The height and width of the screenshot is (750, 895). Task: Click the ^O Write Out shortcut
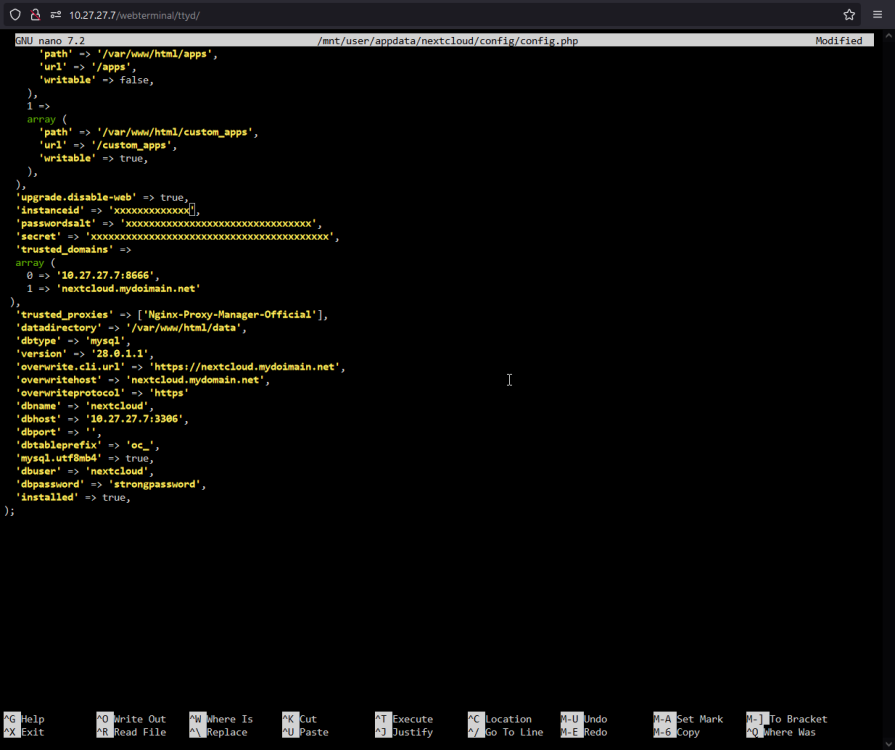pyautogui.click(x=131, y=719)
